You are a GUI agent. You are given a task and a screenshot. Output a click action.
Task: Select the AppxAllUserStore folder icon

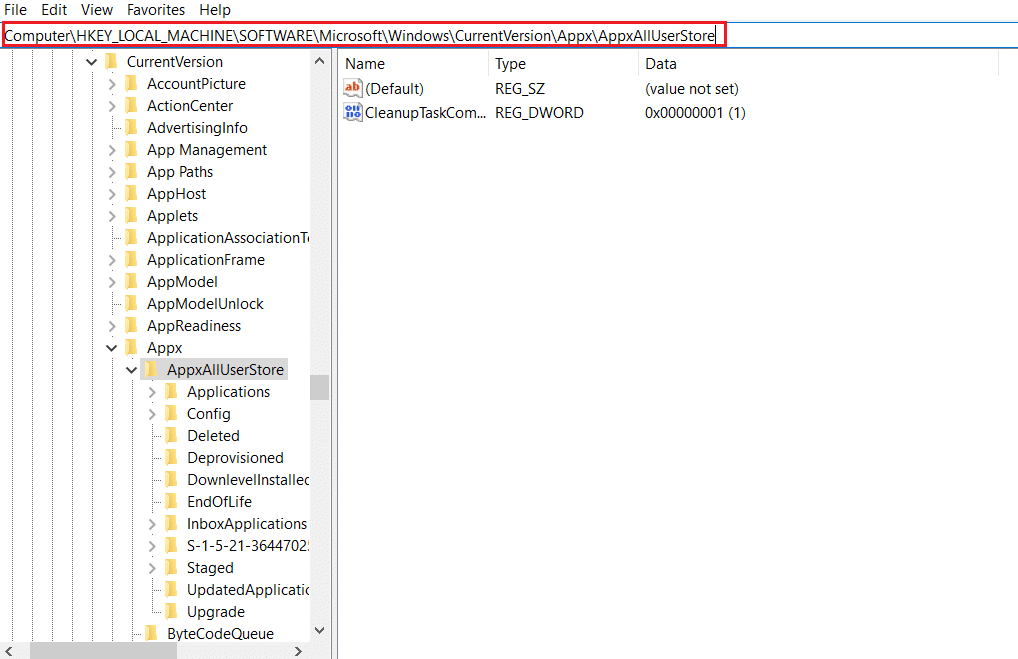click(152, 370)
